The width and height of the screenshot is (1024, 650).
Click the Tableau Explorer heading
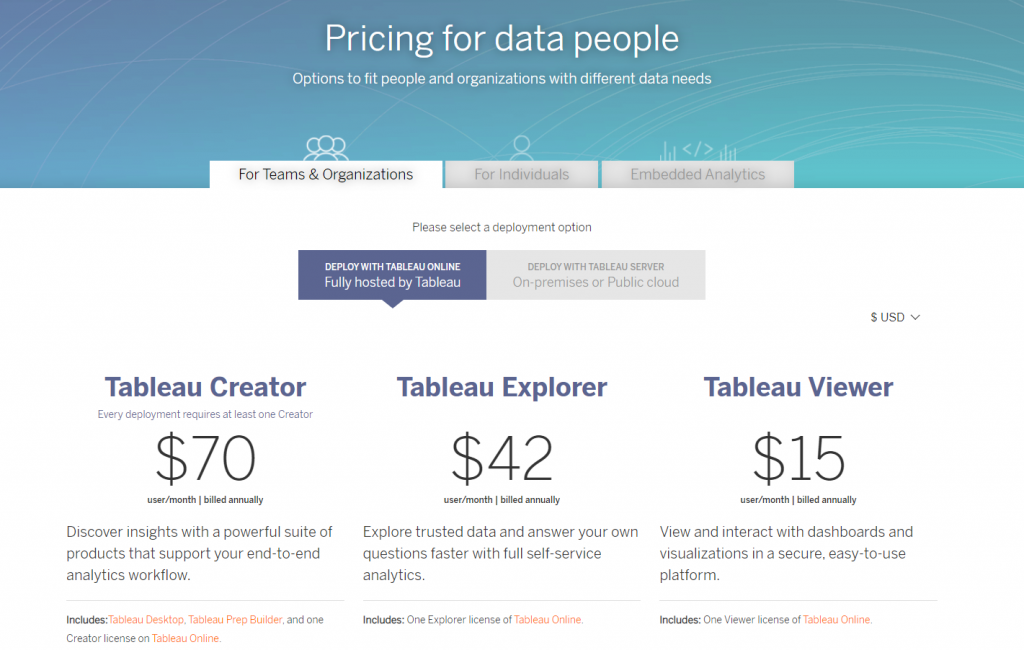pos(501,387)
